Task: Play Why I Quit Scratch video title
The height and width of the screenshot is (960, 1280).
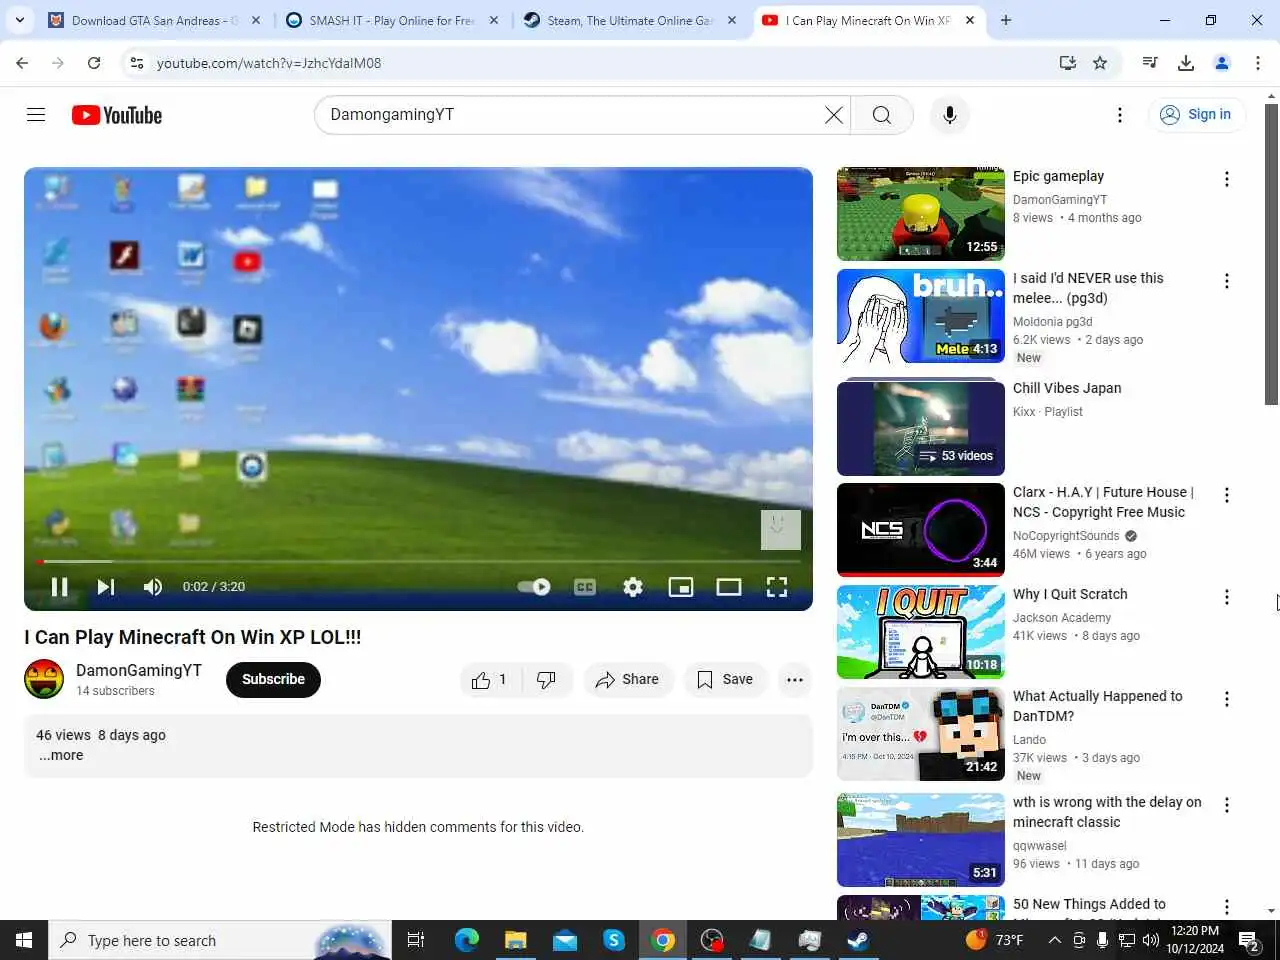Action: [x=1070, y=594]
